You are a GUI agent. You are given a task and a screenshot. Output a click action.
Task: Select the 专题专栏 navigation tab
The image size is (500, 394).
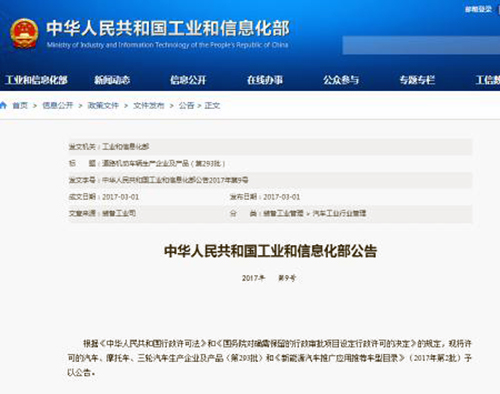417,80
